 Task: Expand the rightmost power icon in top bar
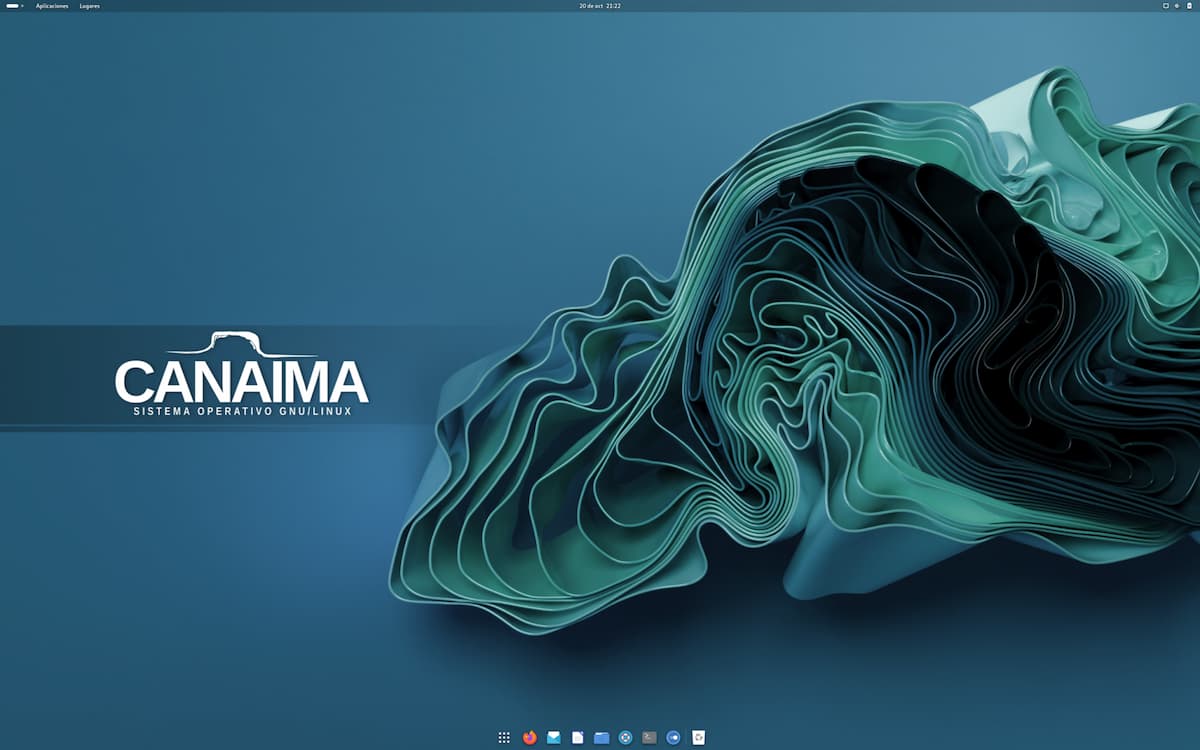[1189, 6]
